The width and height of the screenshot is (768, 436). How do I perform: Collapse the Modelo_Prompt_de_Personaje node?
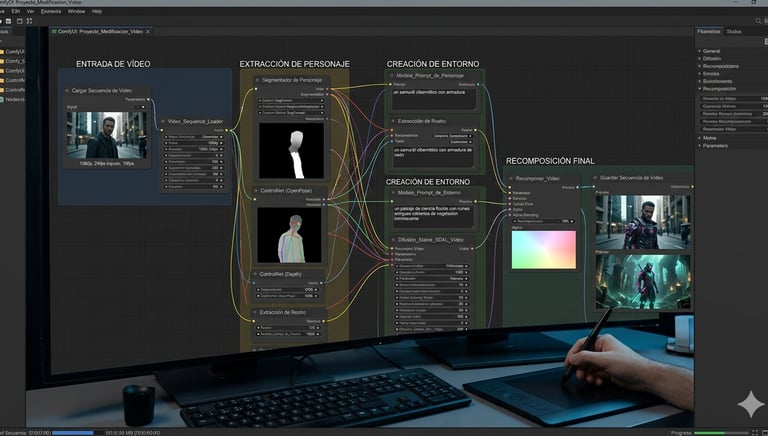tap(392, 76)
